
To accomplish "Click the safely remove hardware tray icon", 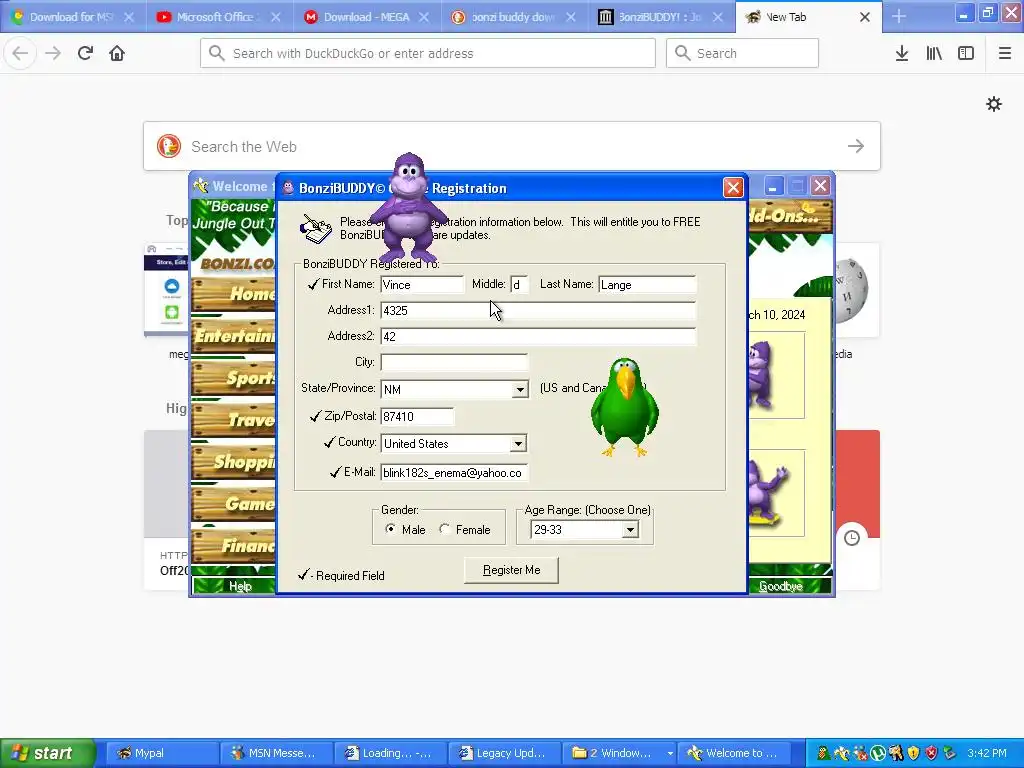I will [x=950, y=753].
